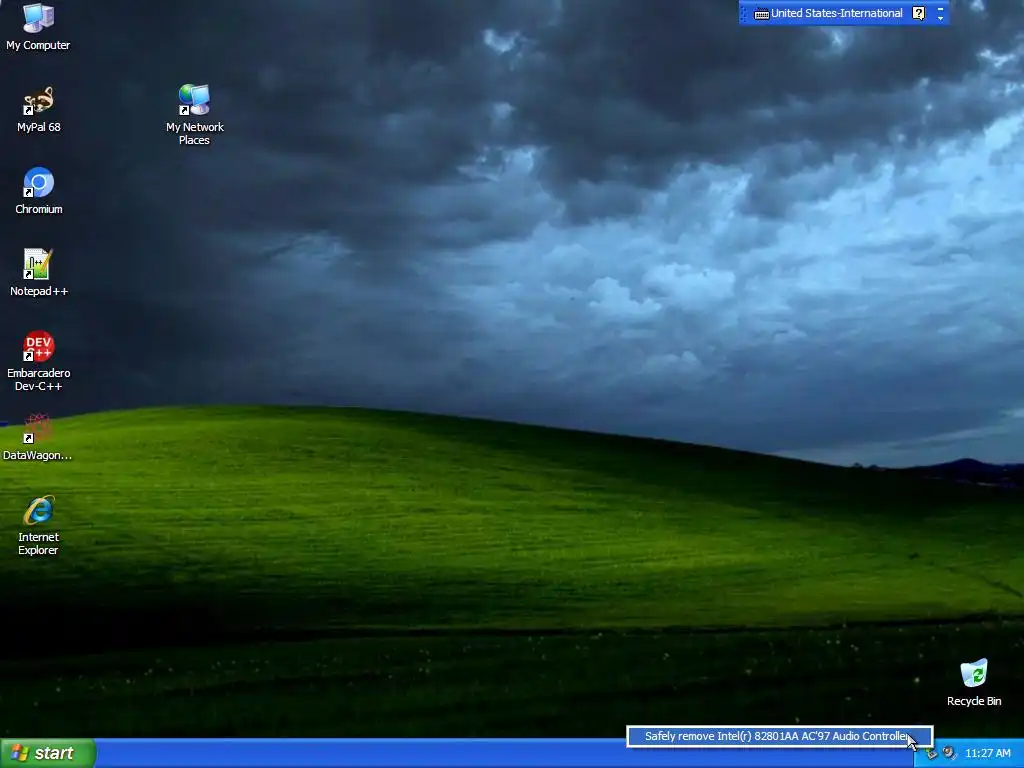Viewport: 1024px width, 768px height.
Task: Select the DataWagon desktop shortcut
Action: [x=37, y=437]
